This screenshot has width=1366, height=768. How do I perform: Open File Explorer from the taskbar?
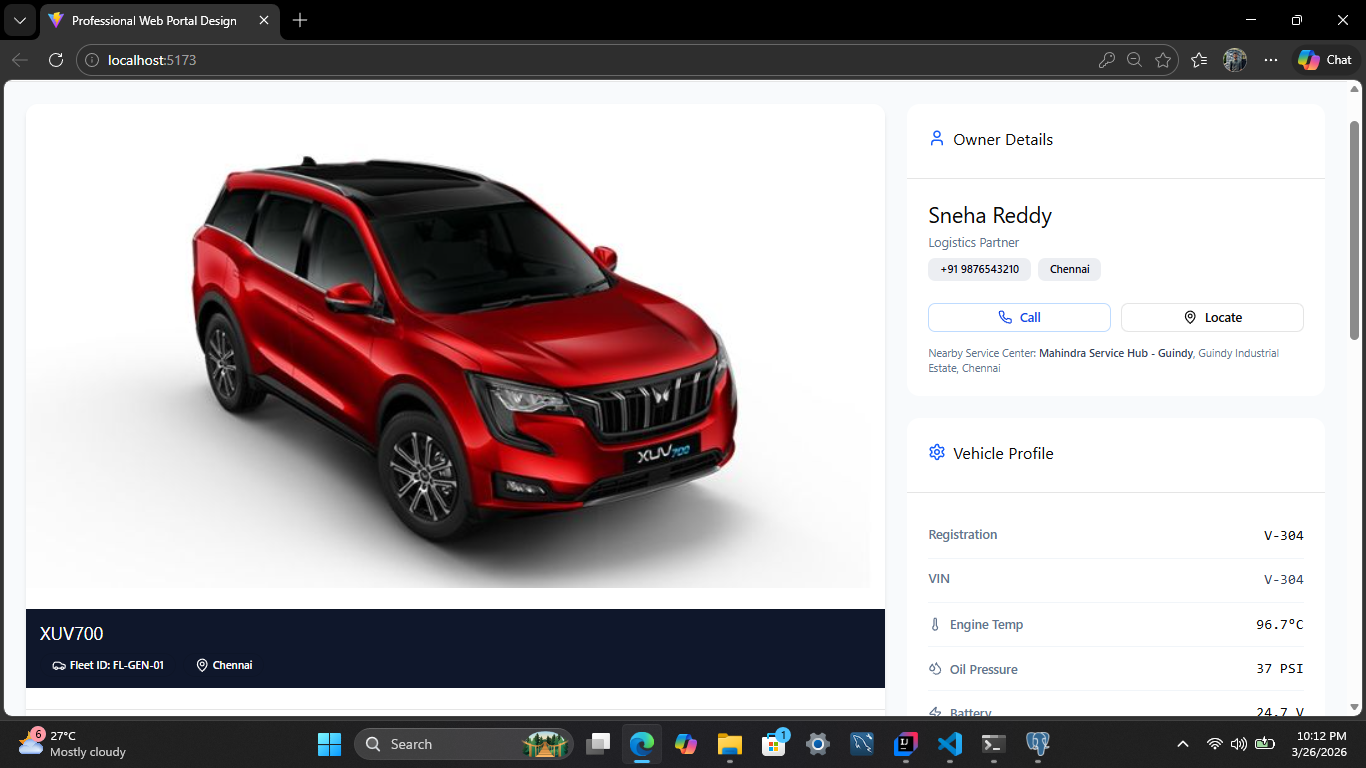click(729, 744)
